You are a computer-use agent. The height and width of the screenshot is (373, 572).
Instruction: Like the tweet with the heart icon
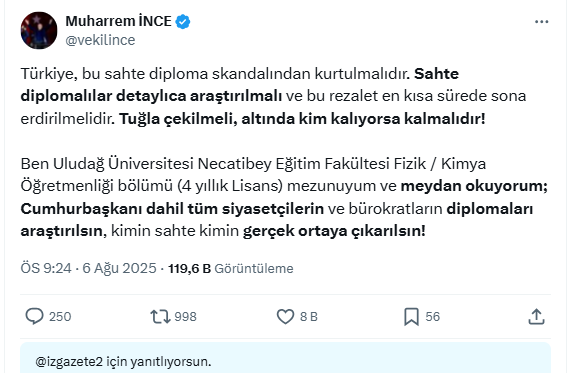pyautogui.click(x=285, y=316)
